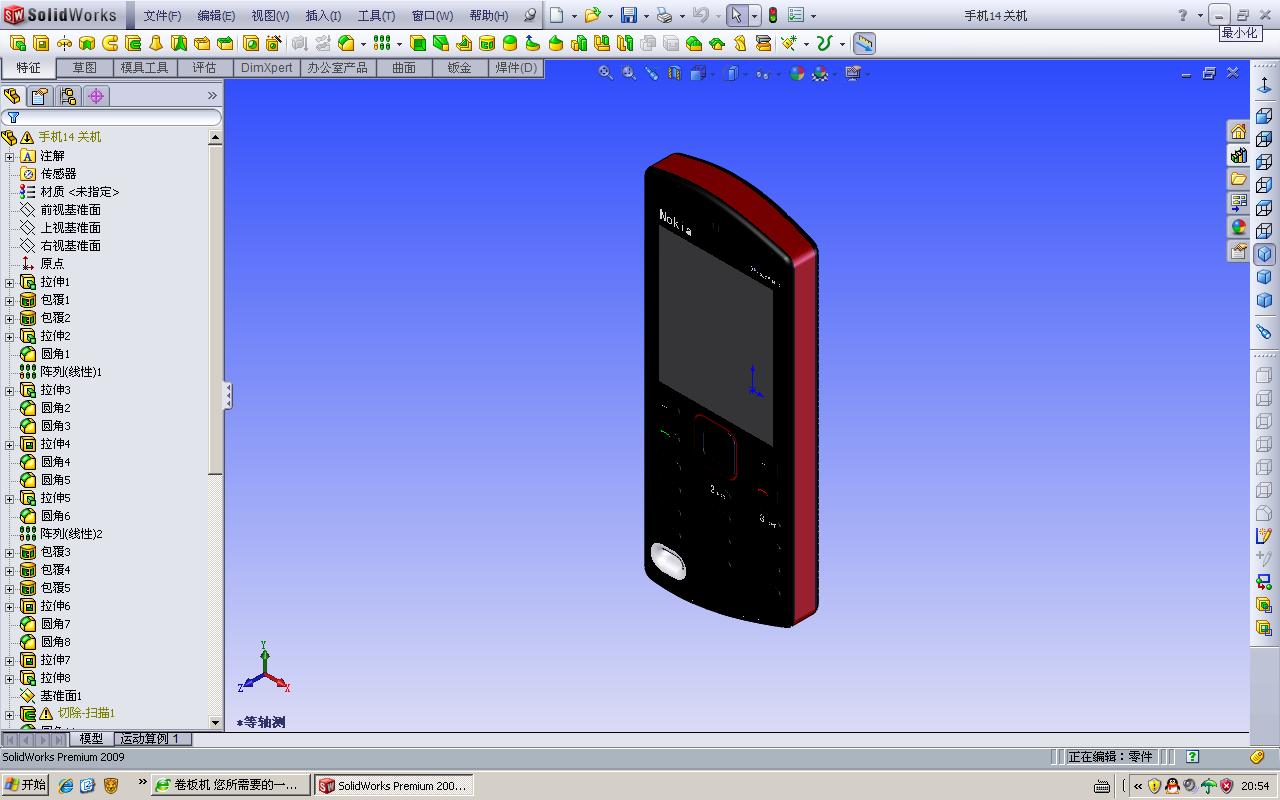
Task: Click the SolidWorks Premium taskbar button
Action: click(x=392, y=785)
